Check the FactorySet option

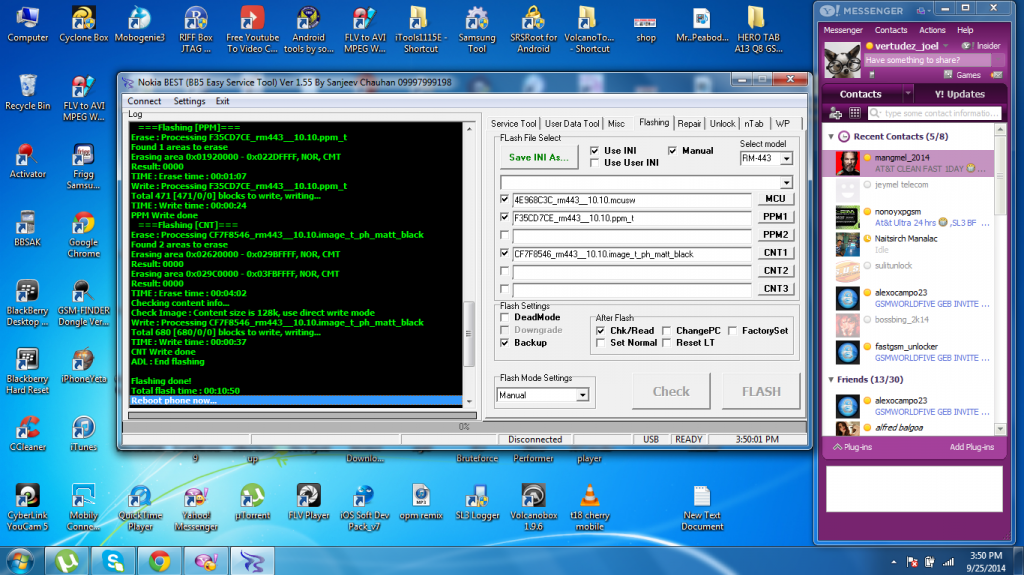[733, 331]
